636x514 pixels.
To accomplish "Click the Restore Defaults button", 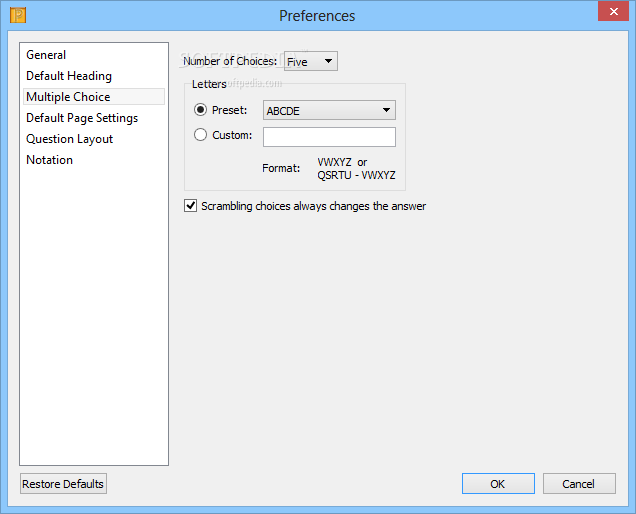I will (63, 484).
